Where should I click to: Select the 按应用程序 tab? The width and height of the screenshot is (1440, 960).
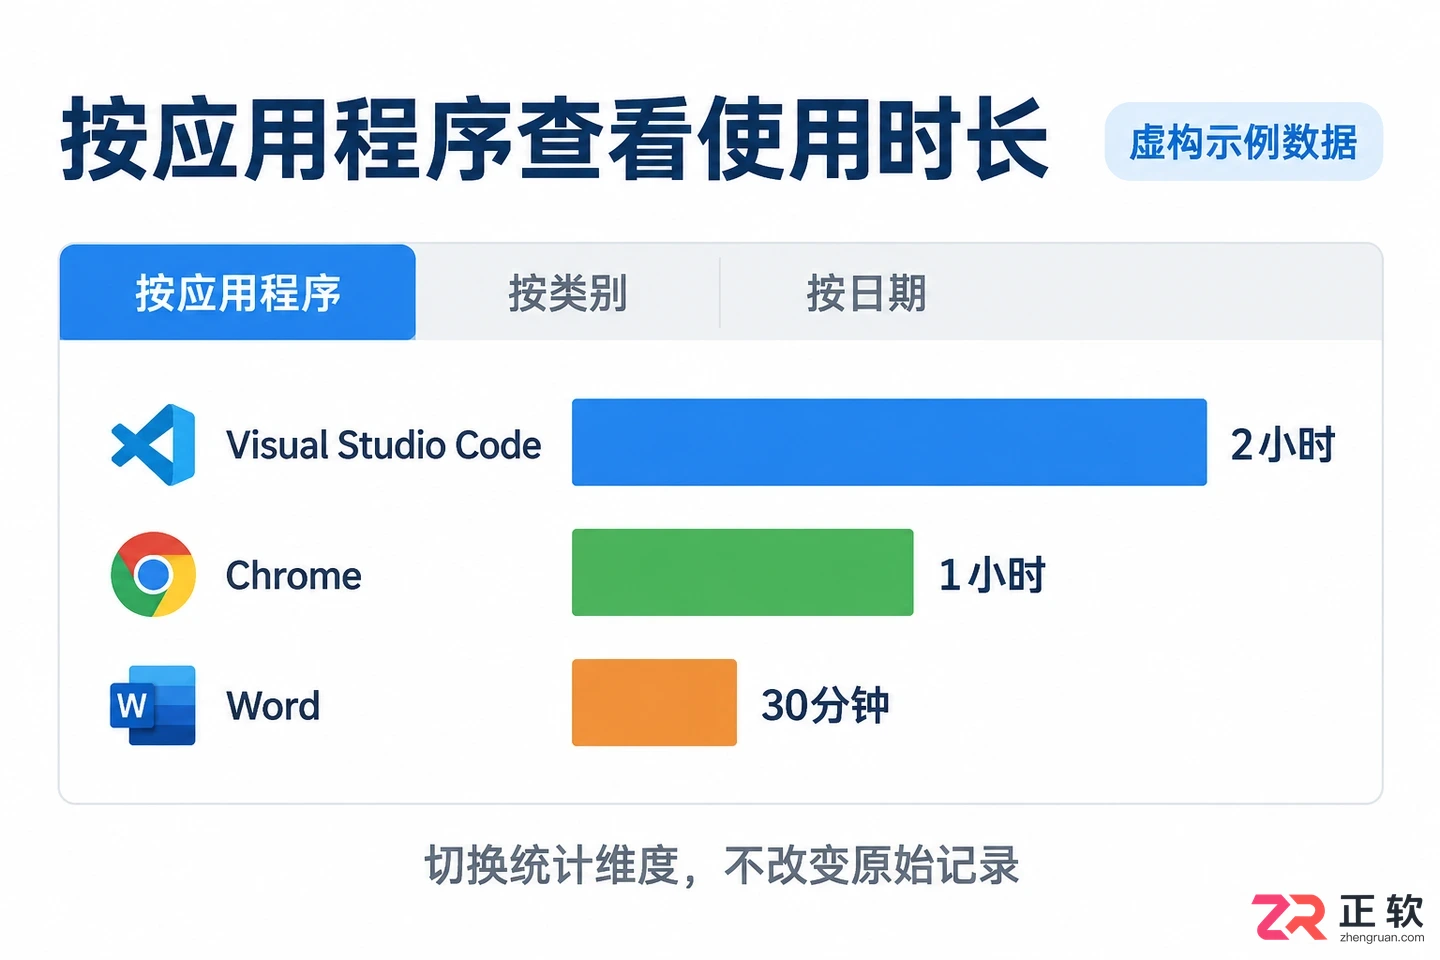click(238, 293)
